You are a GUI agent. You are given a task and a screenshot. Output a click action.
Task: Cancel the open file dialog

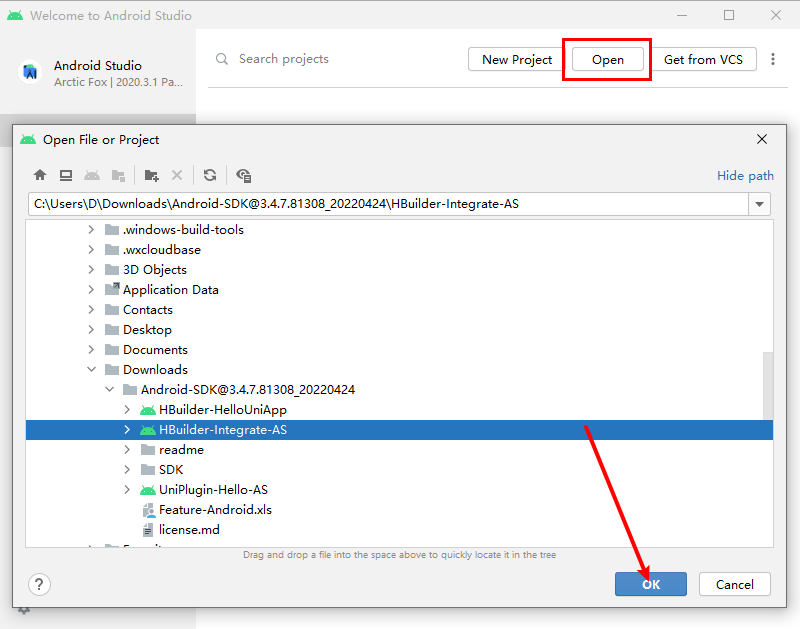[734, 584]
